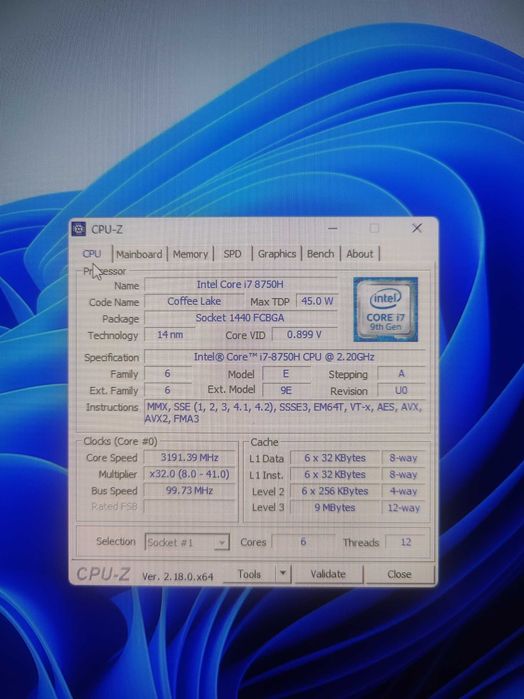Screen dimensions: 524x699
Task: Click the Package value Socket 1440 FCBGA
Action: pyautogui.click(x=240, y=318)
